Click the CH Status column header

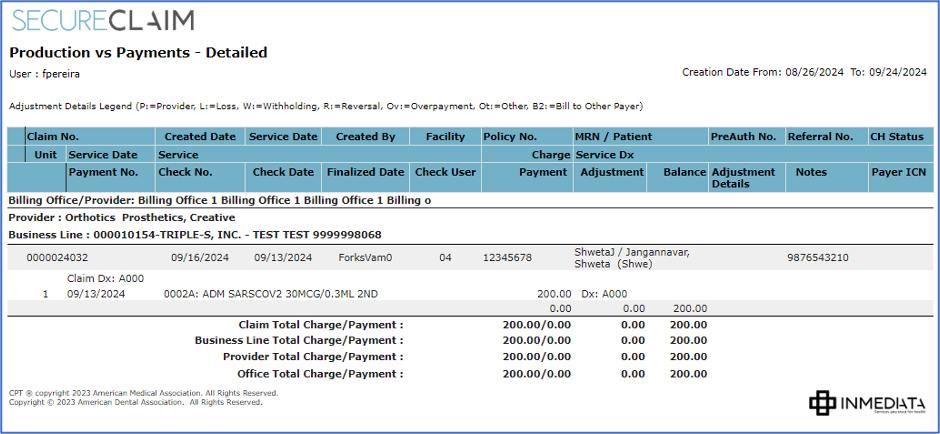click(897, 137)
